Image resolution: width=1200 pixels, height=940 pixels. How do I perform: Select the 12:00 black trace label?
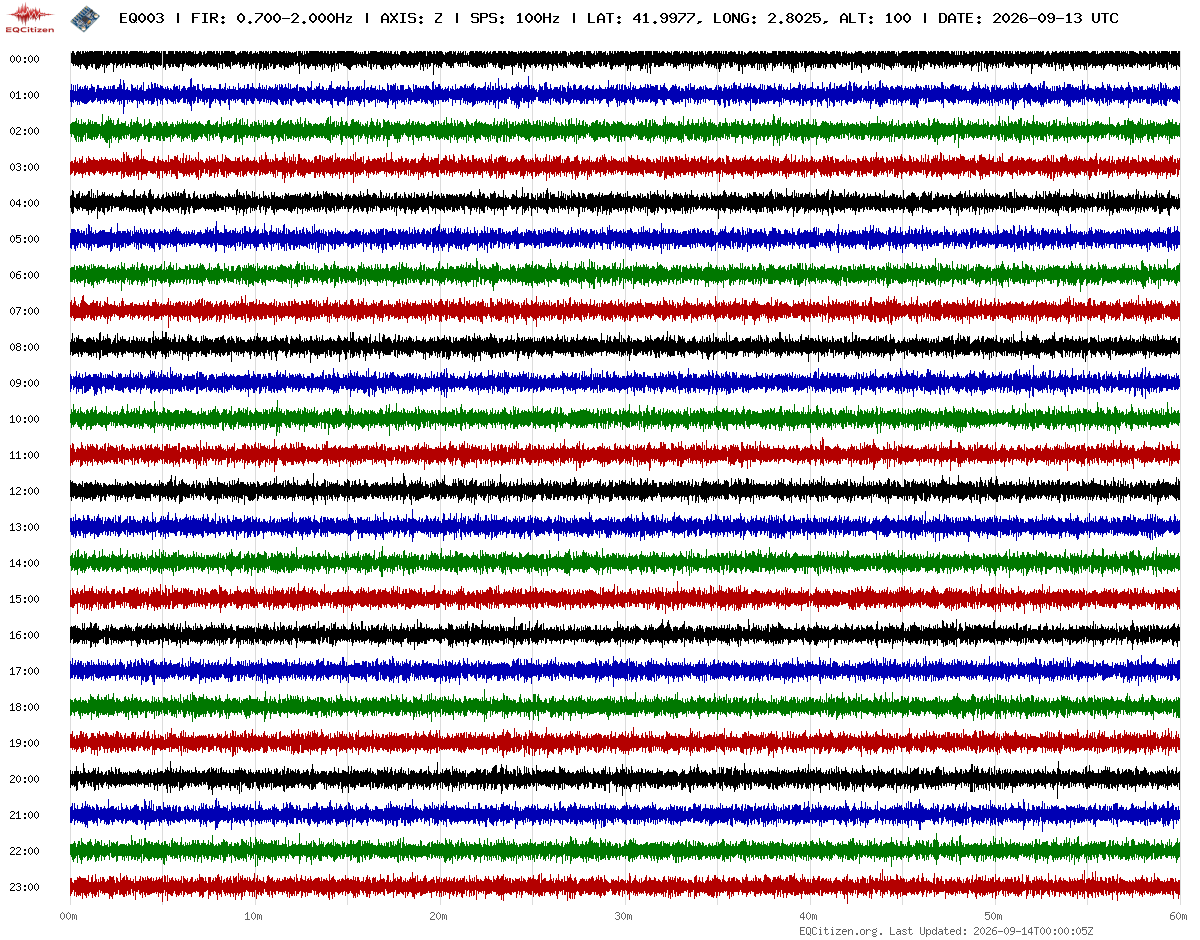coord(24,491)
